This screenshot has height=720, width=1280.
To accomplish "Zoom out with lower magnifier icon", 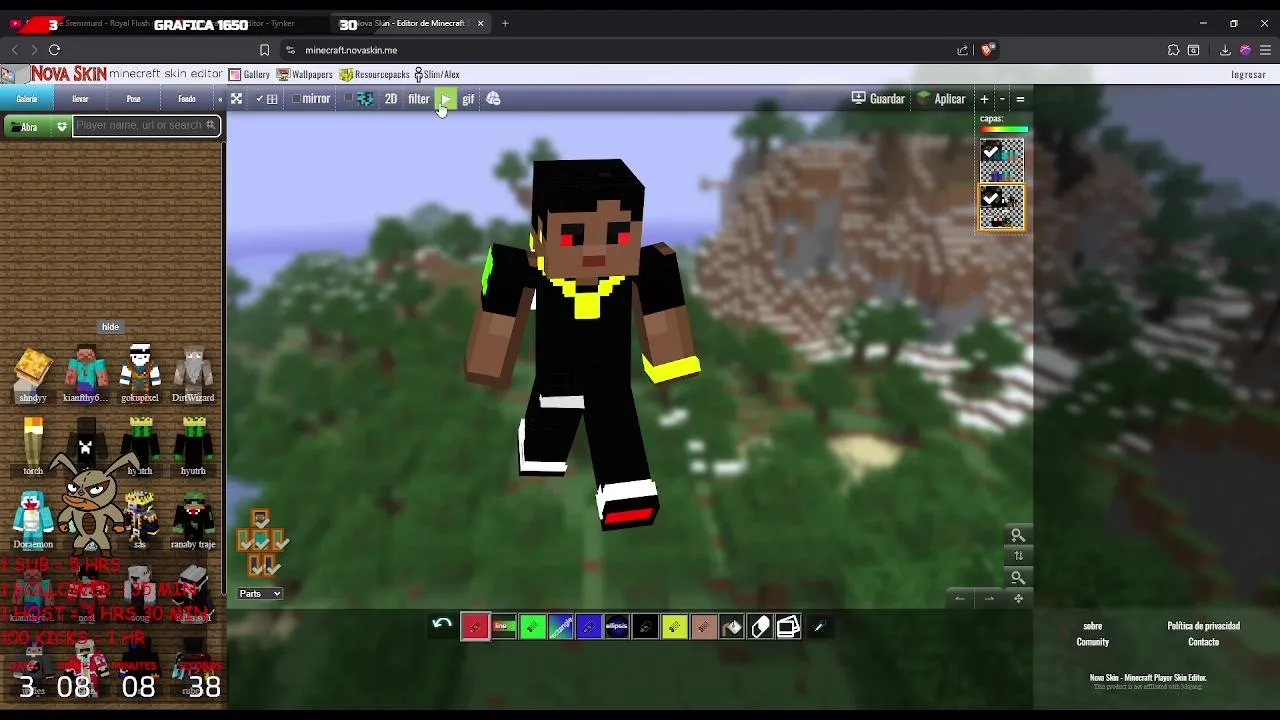I will coord(1018,577).
